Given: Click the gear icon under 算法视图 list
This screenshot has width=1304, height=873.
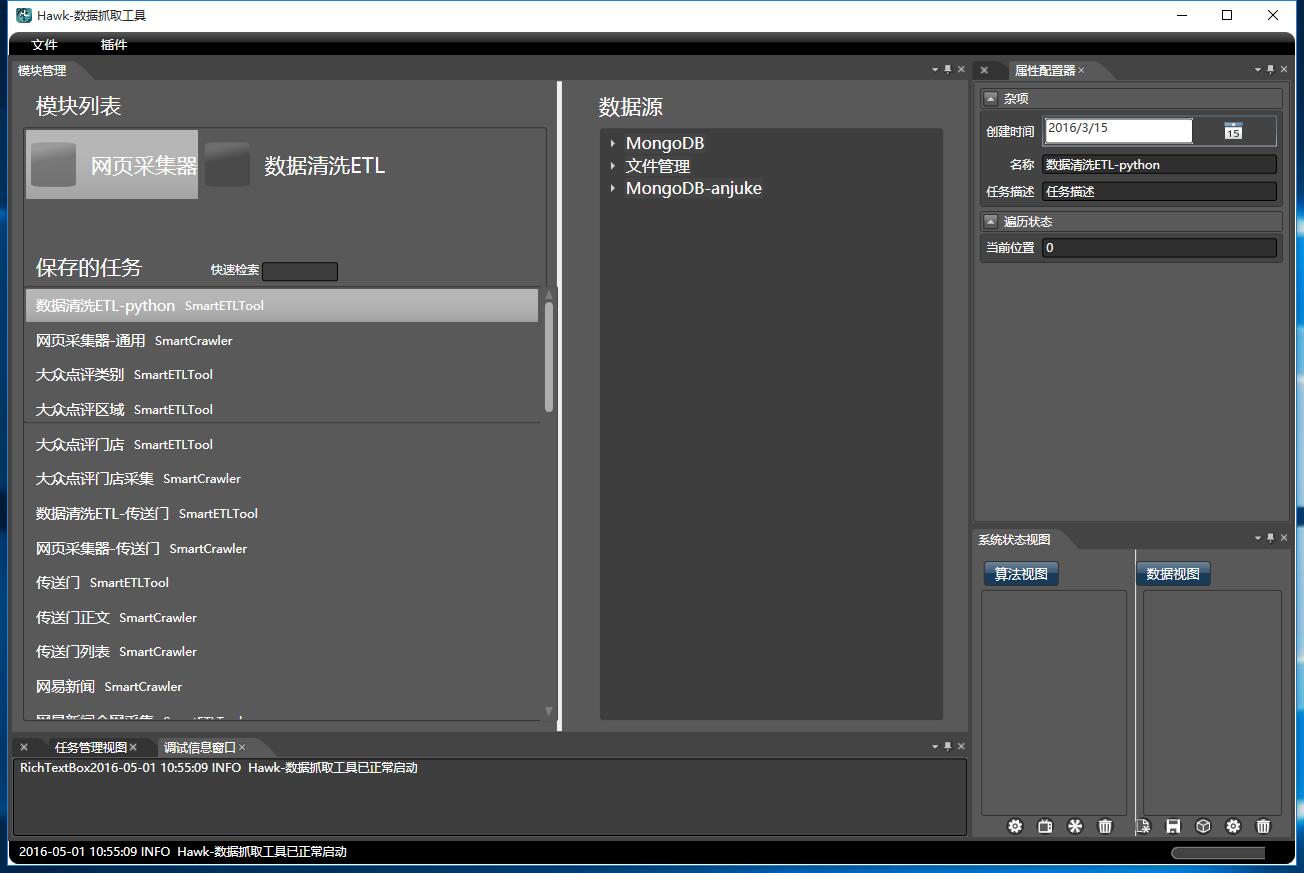Looking at the screenshot, I should 1015,826.
